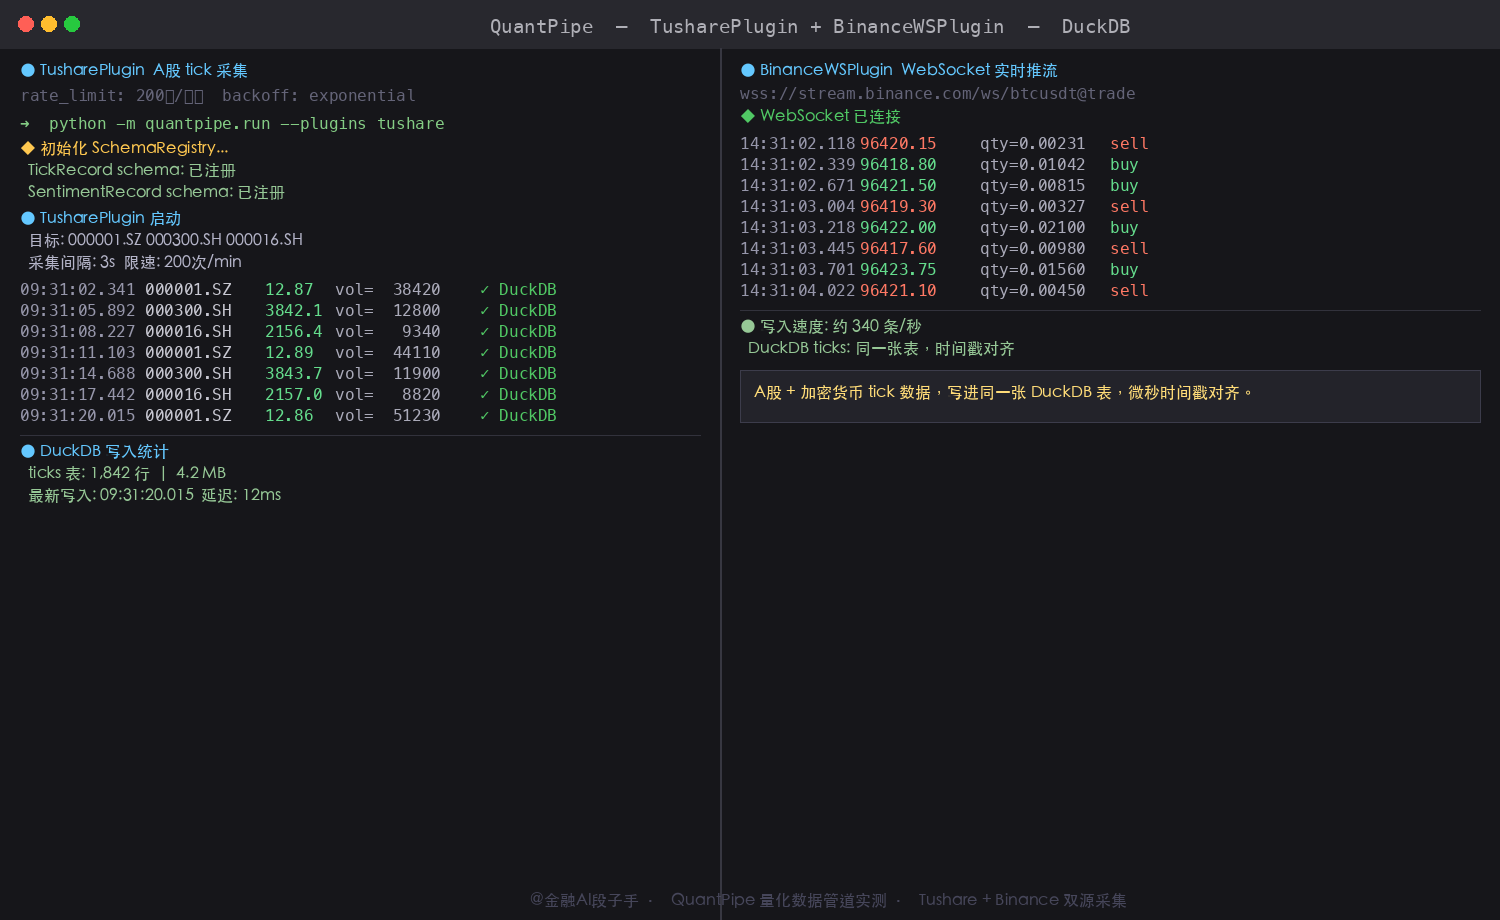Click the rate_limit backoff exponential line

(218, 96)
